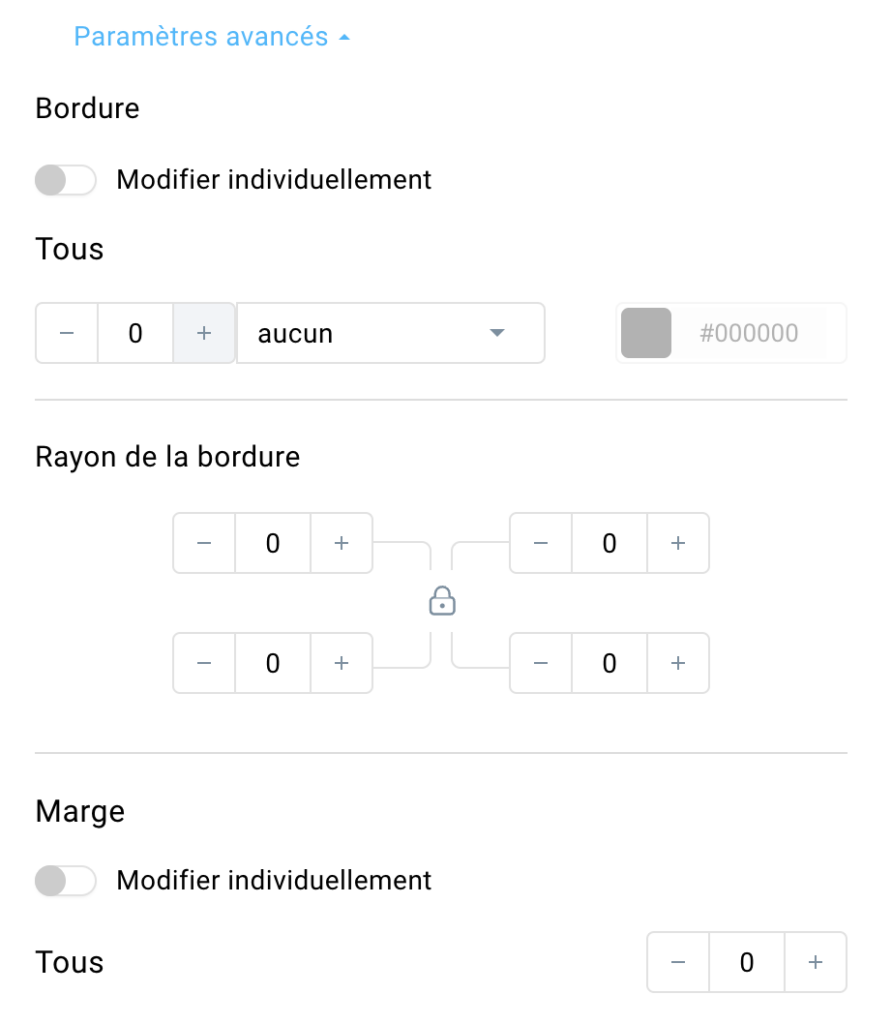The image size is (892, 1024).
Task: Click the #000000 hex color field
Action: point(748,333)
